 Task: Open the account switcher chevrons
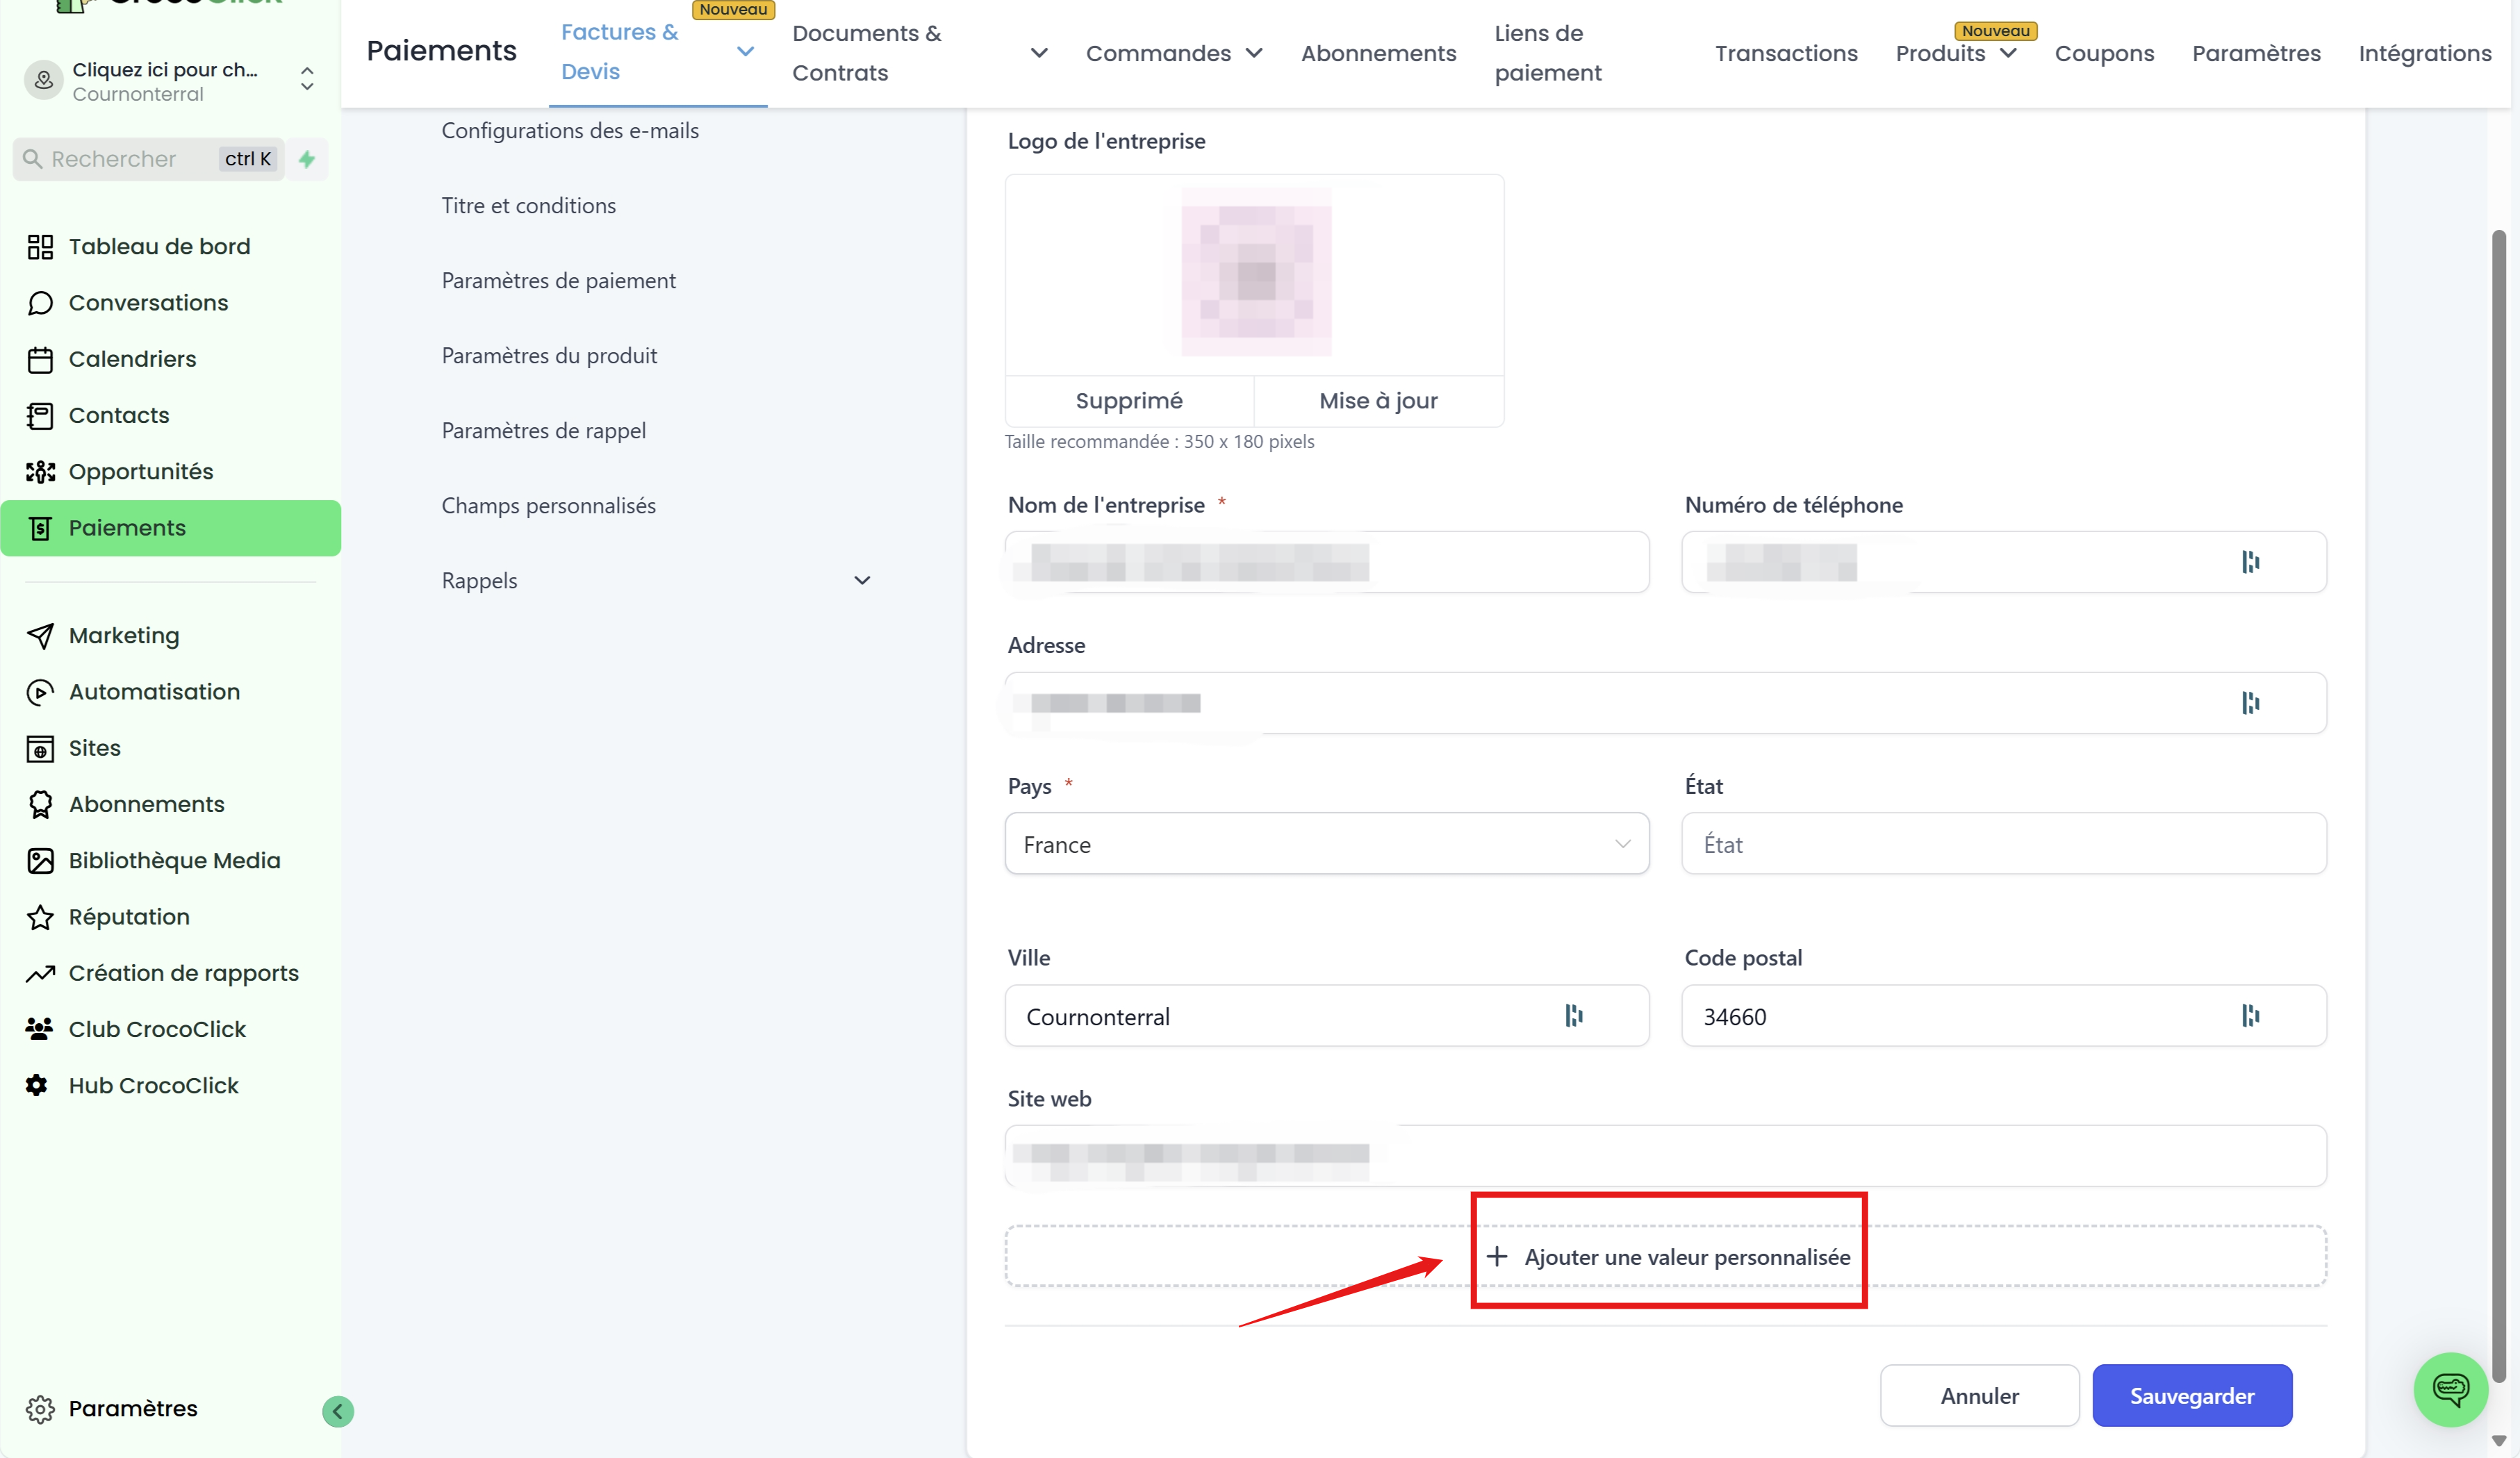[x=307, y=79]
